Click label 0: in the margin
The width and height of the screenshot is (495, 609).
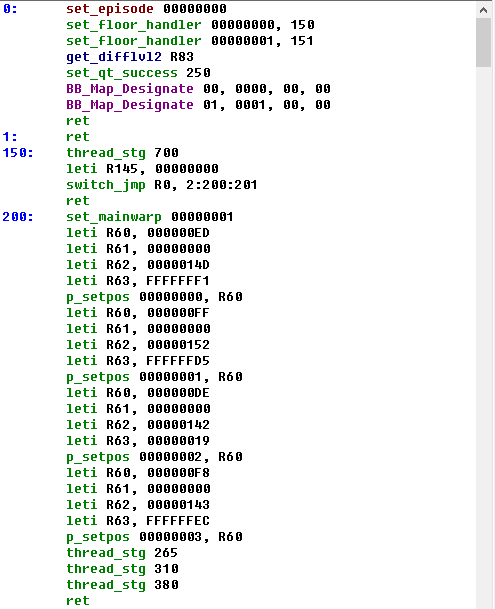(10, 9)
